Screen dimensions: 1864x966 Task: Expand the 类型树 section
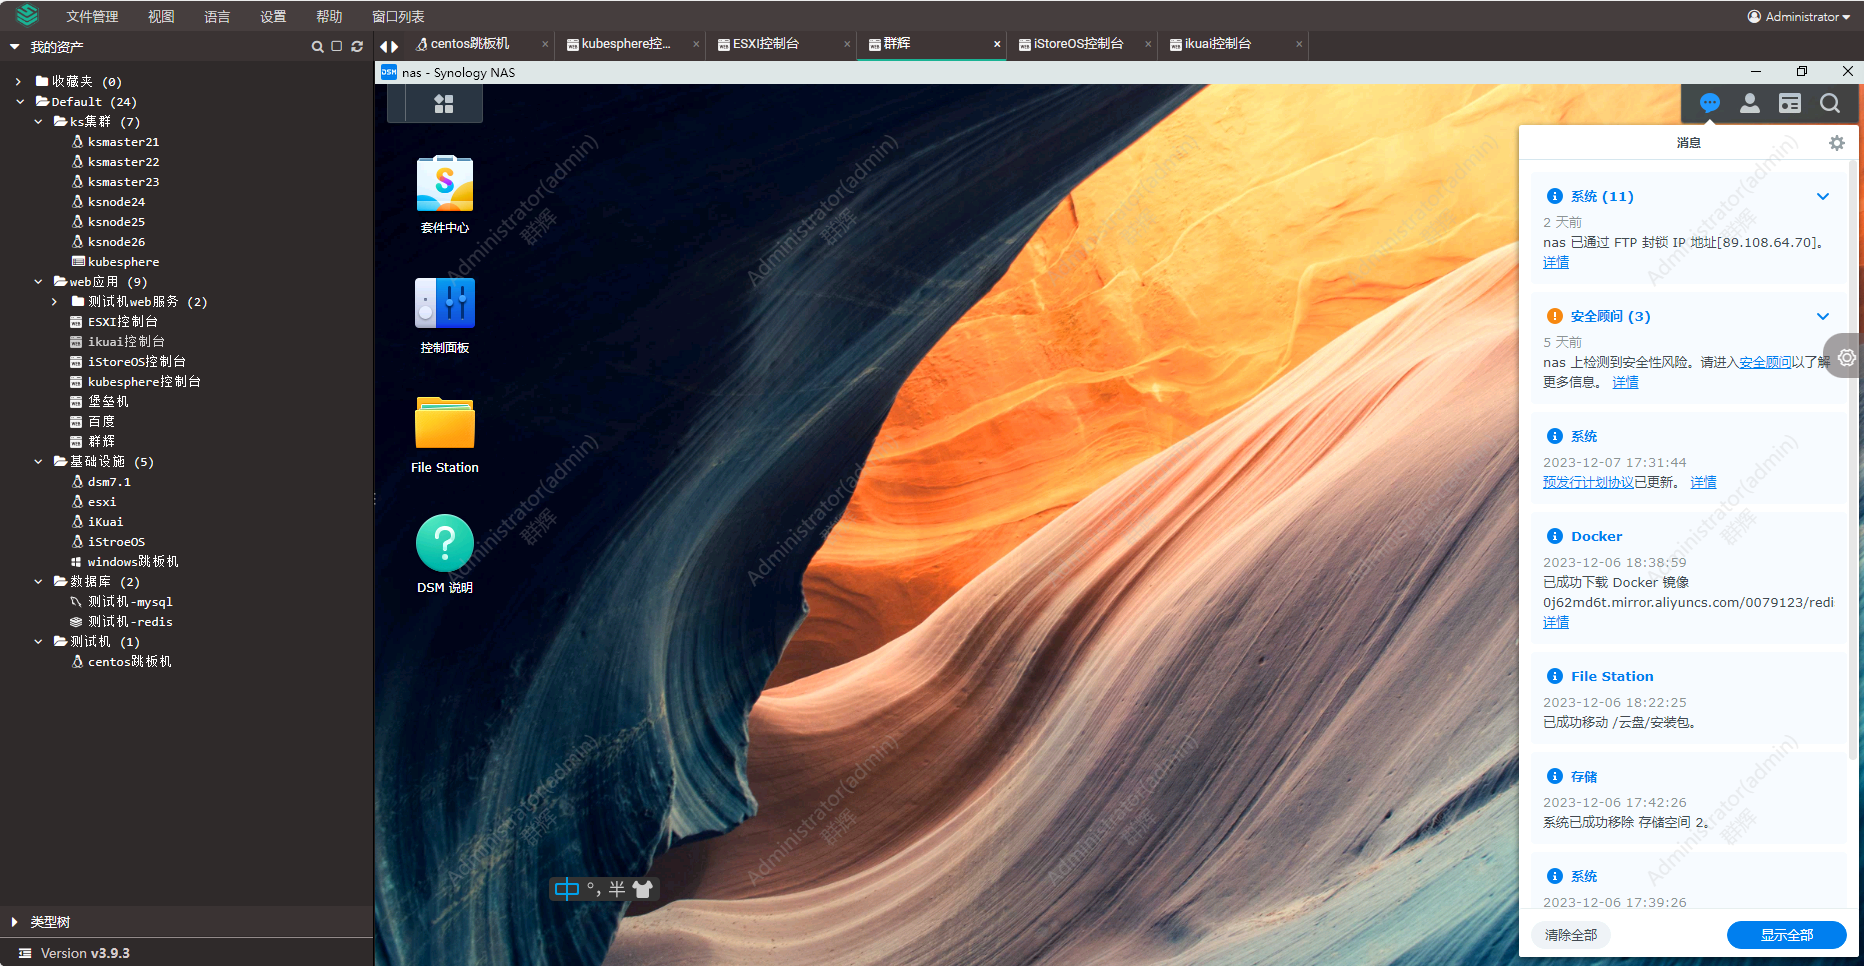click(x=14, y=922)
